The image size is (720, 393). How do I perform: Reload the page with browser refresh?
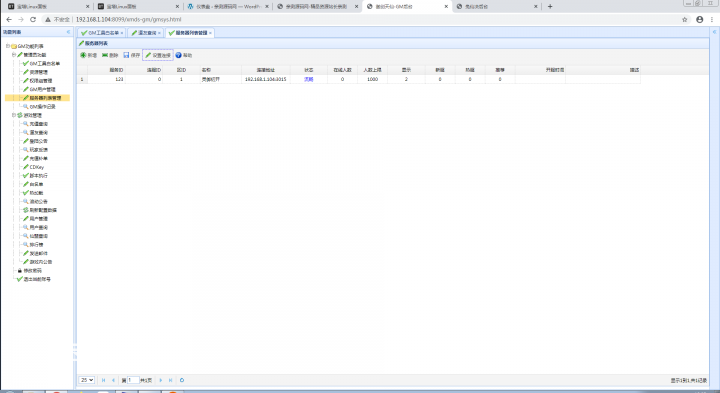point(33,19)
